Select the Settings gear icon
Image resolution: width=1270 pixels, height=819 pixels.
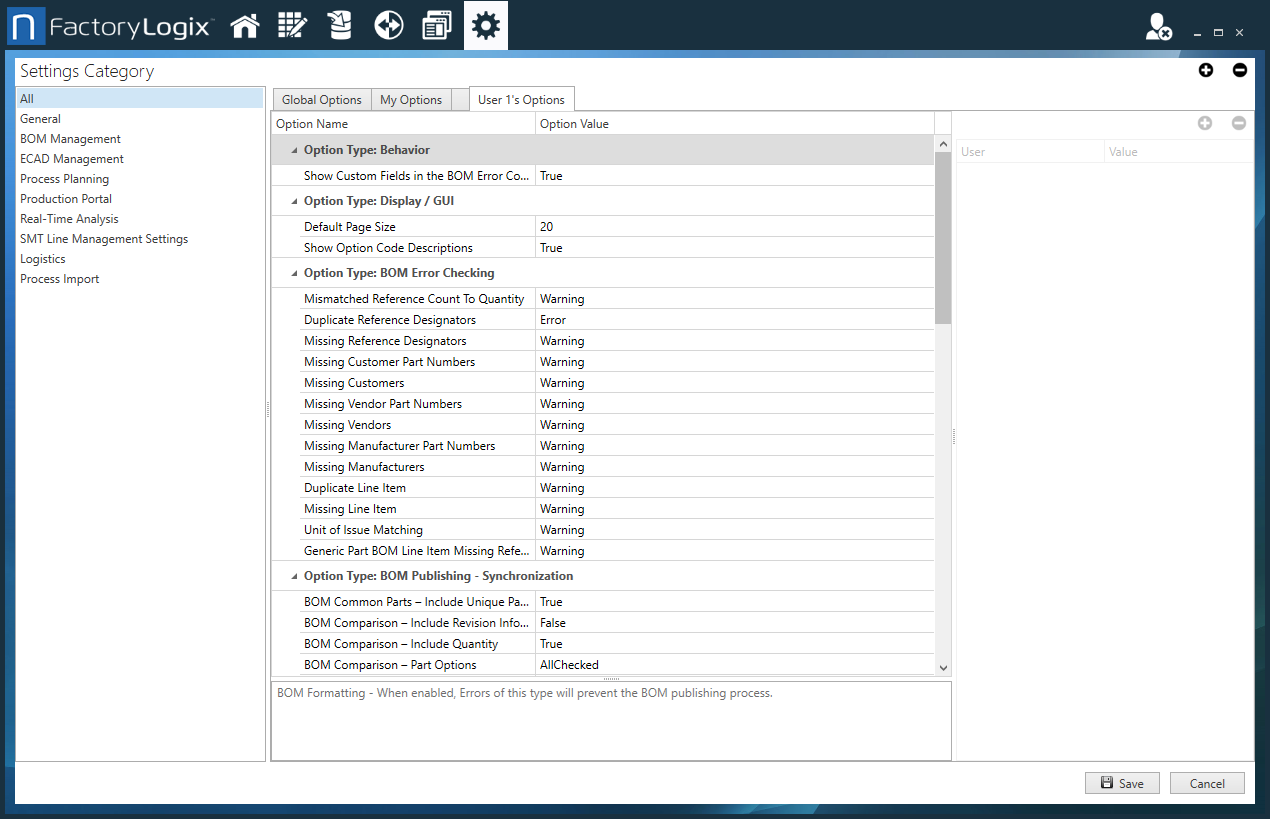point(485,24)
